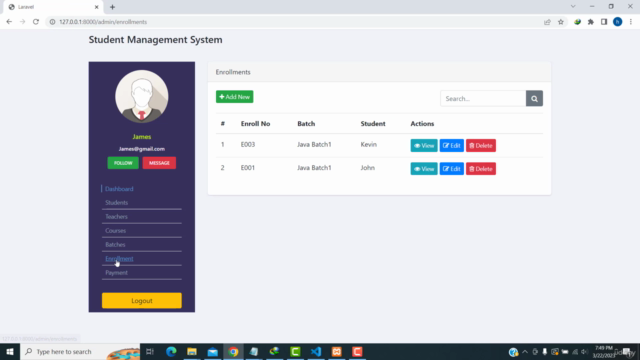Click the green FOLLOW button

click(x=123, y=163)
